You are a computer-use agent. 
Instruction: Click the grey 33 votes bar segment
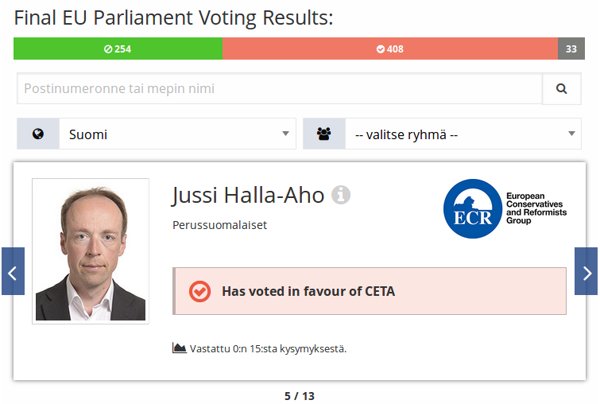(571, 49)
